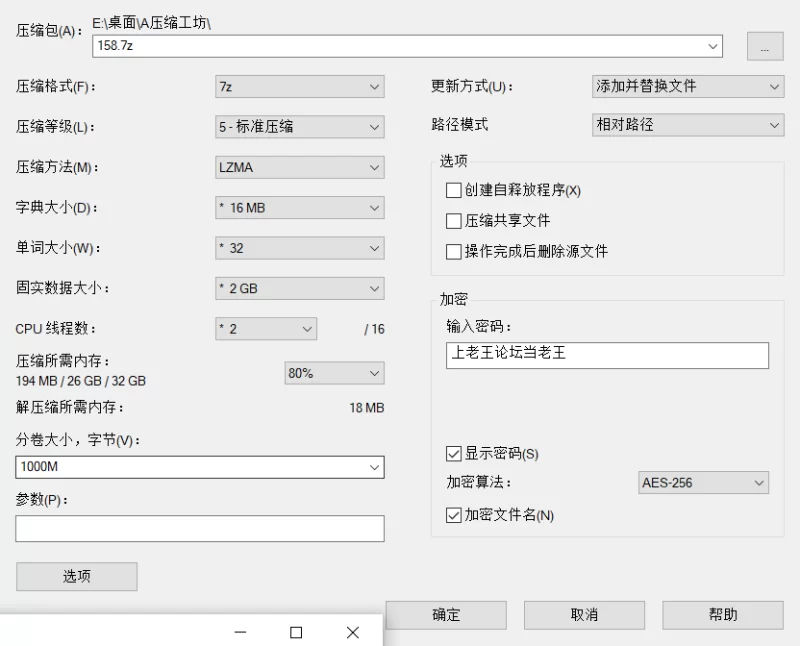Maximize the window at the bottom
The width and height of the screenshot is (800, 646).
[x=296, y=633]
